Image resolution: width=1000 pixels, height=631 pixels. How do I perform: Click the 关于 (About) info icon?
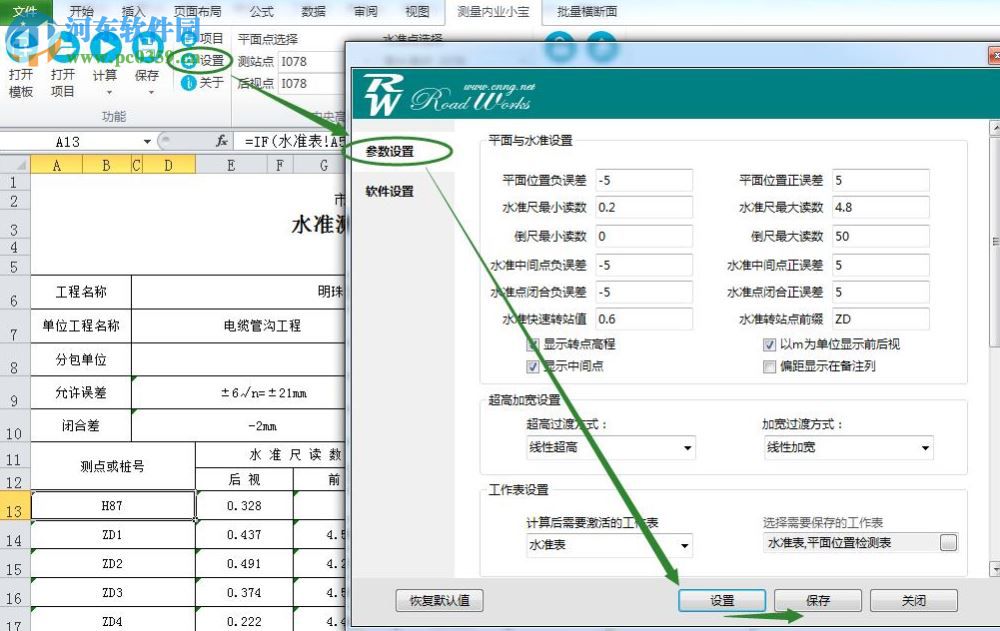coord(187,84)
